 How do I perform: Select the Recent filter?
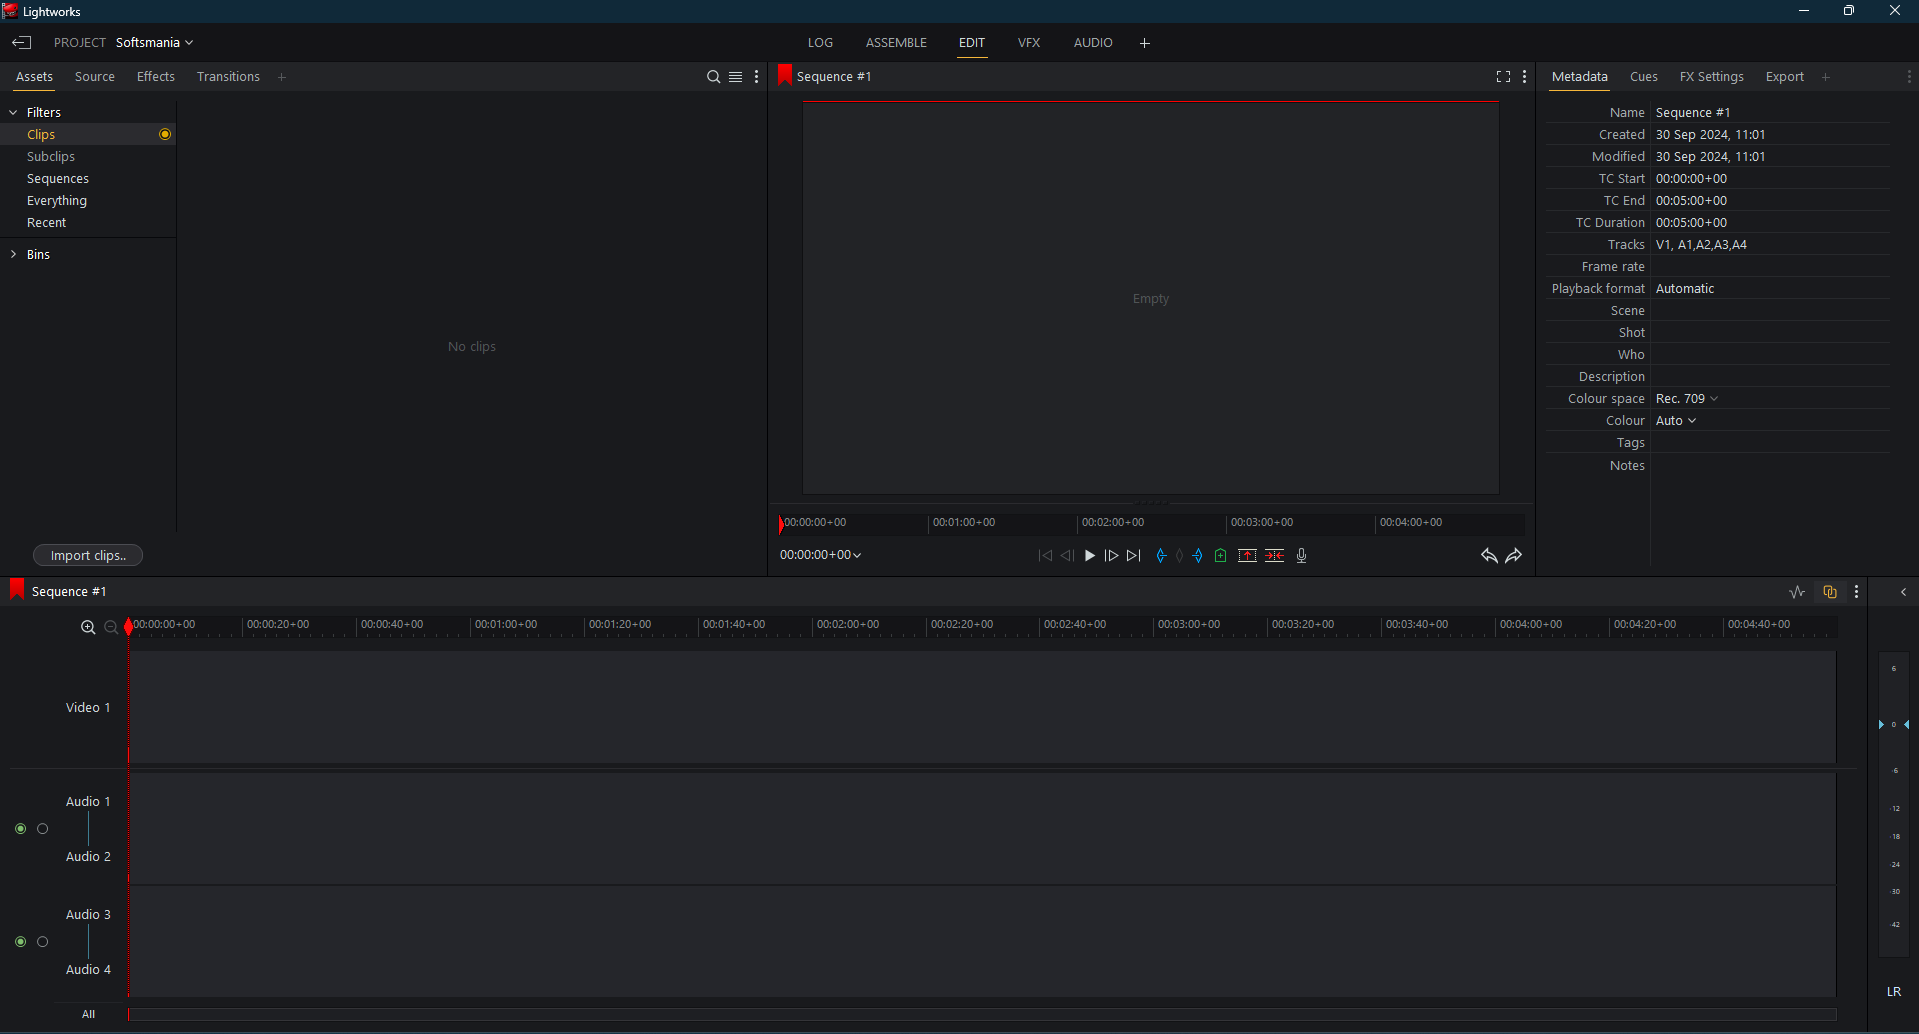[x=47, y=223]
